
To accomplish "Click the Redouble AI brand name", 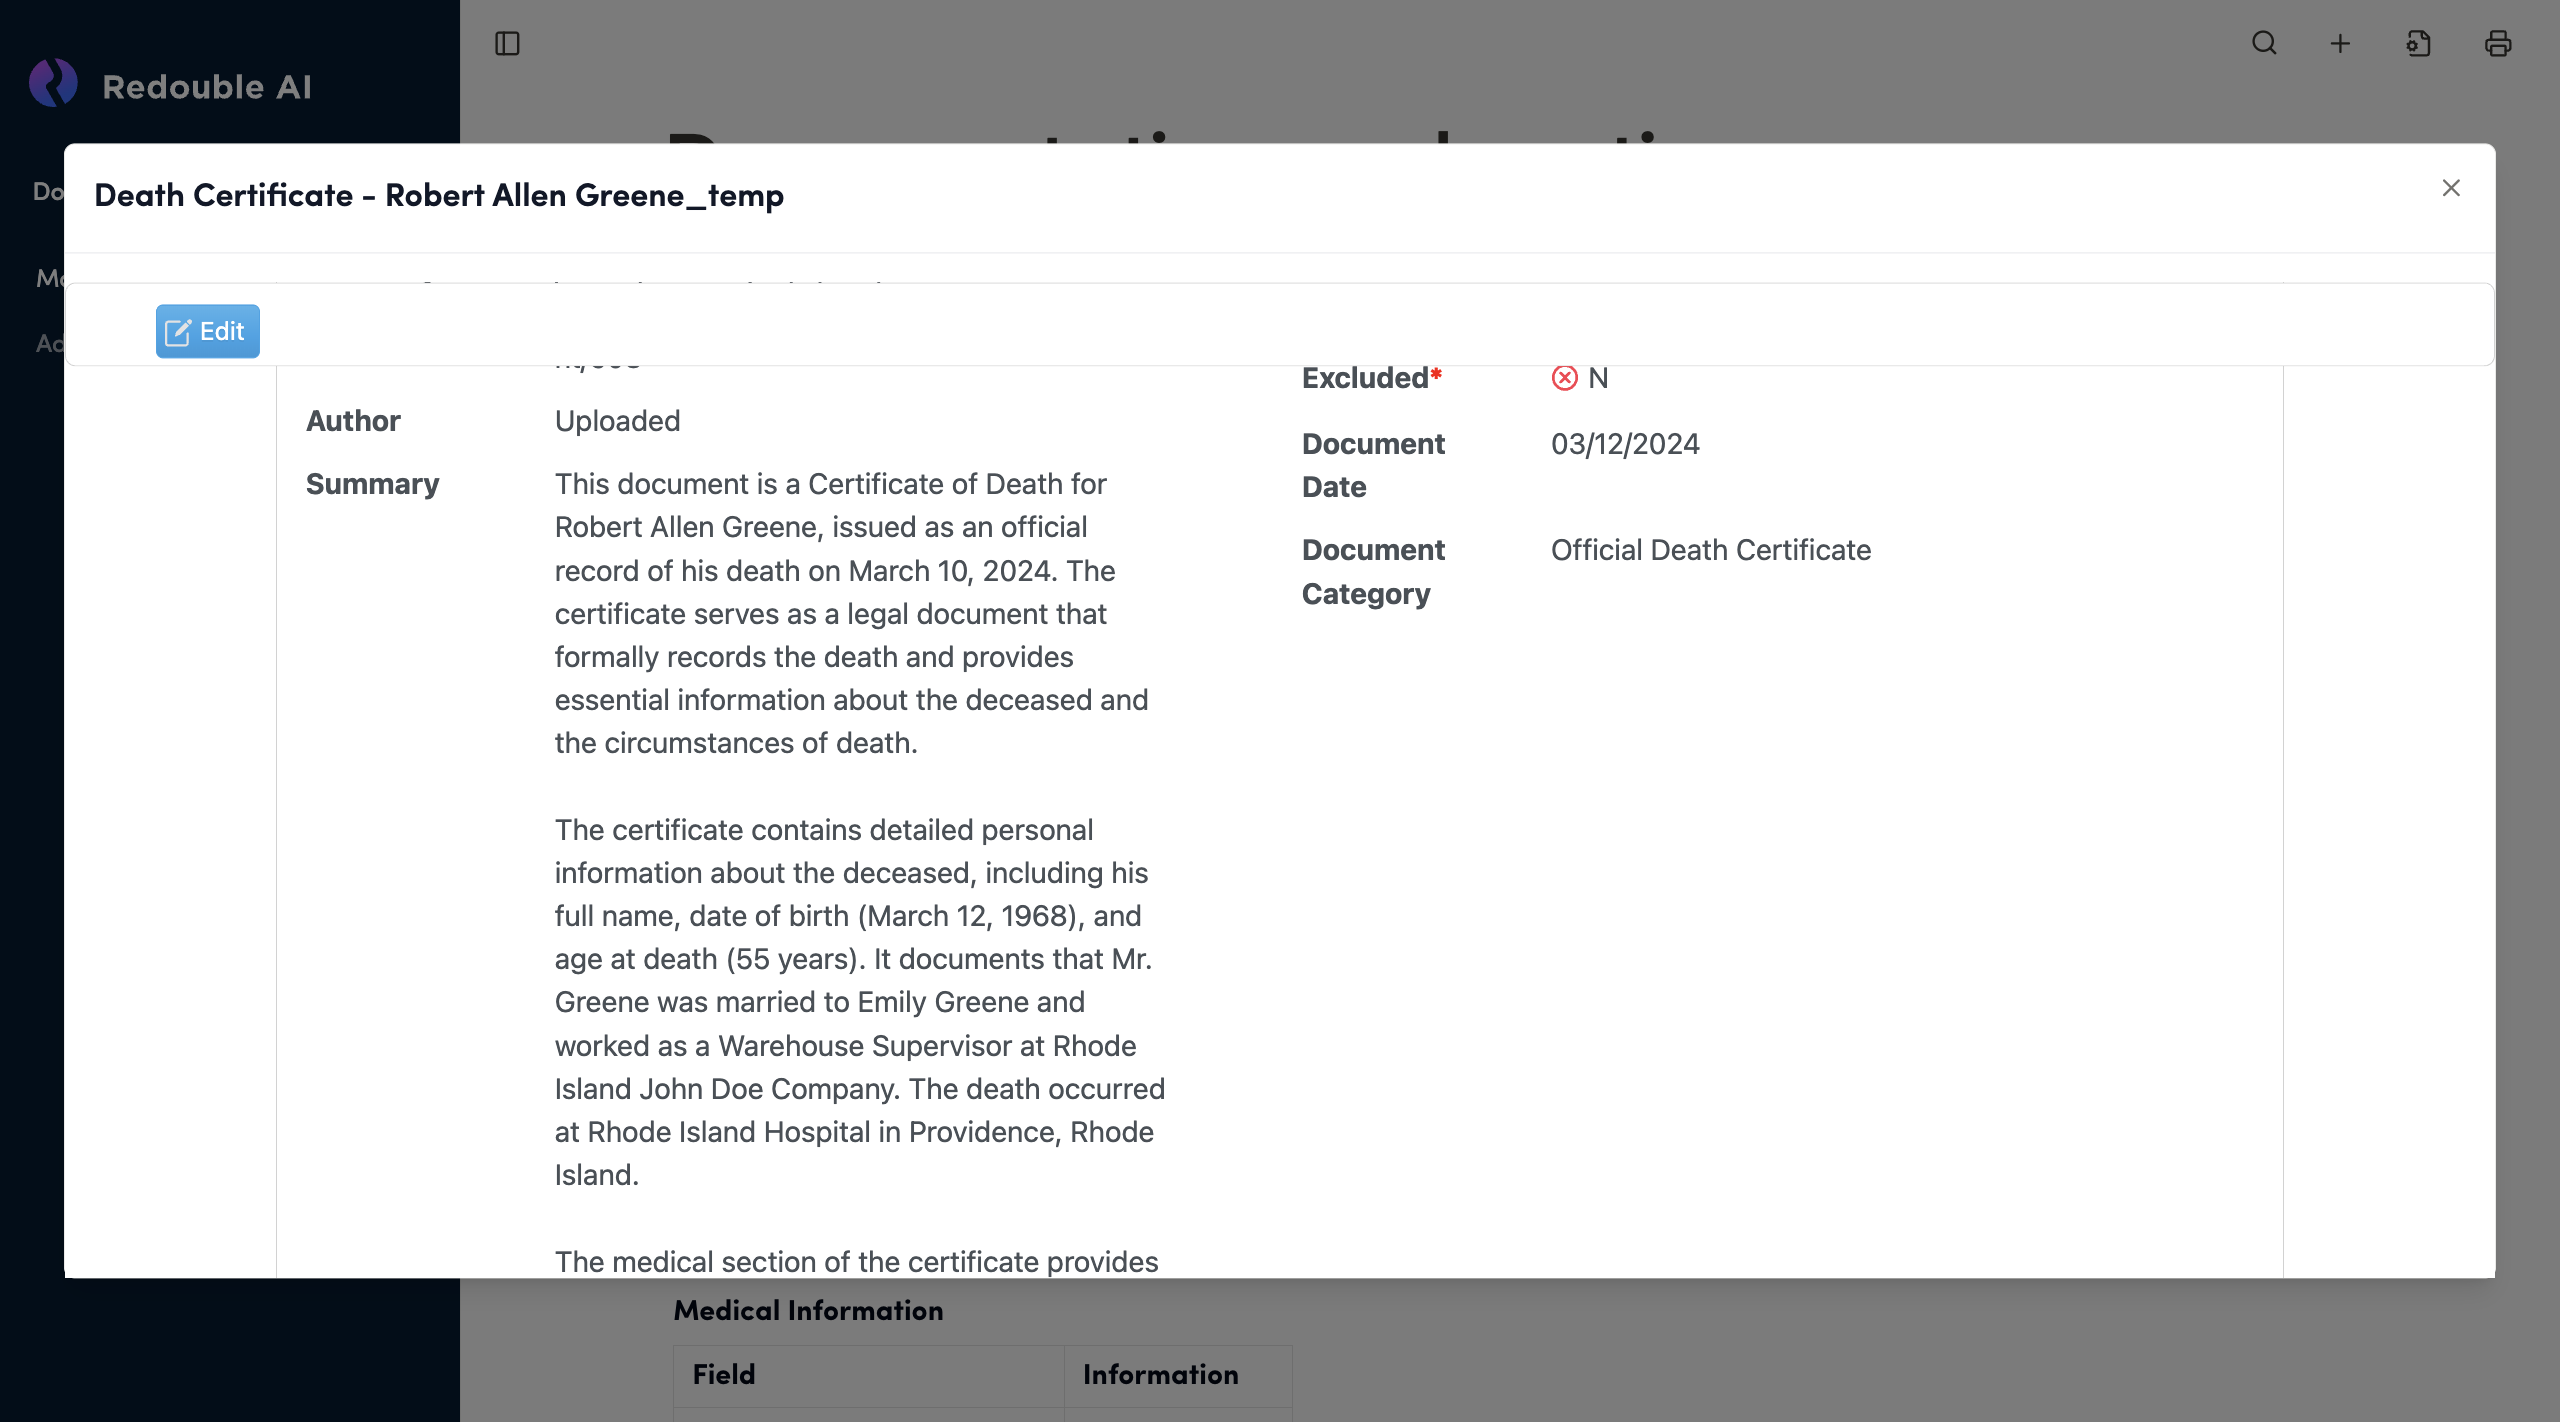I will [207, 87].
